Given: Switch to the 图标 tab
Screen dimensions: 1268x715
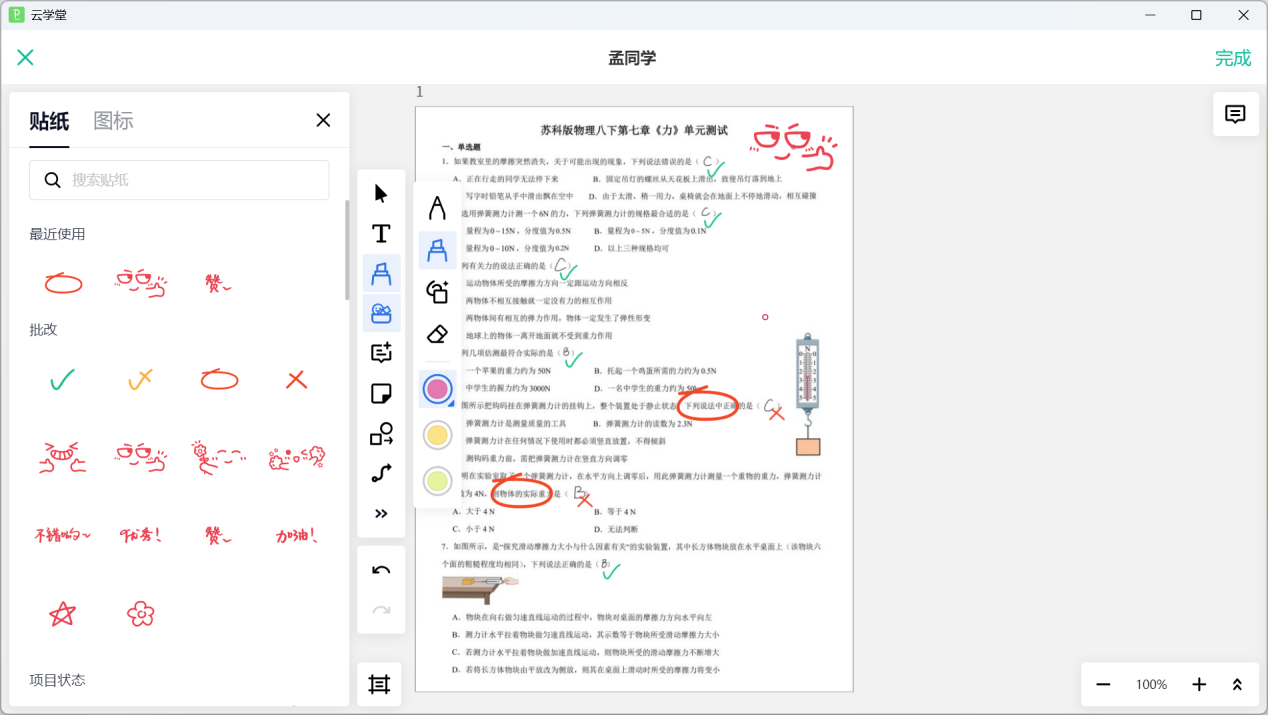Looking at the screenshot, I should tap(113, 121).
